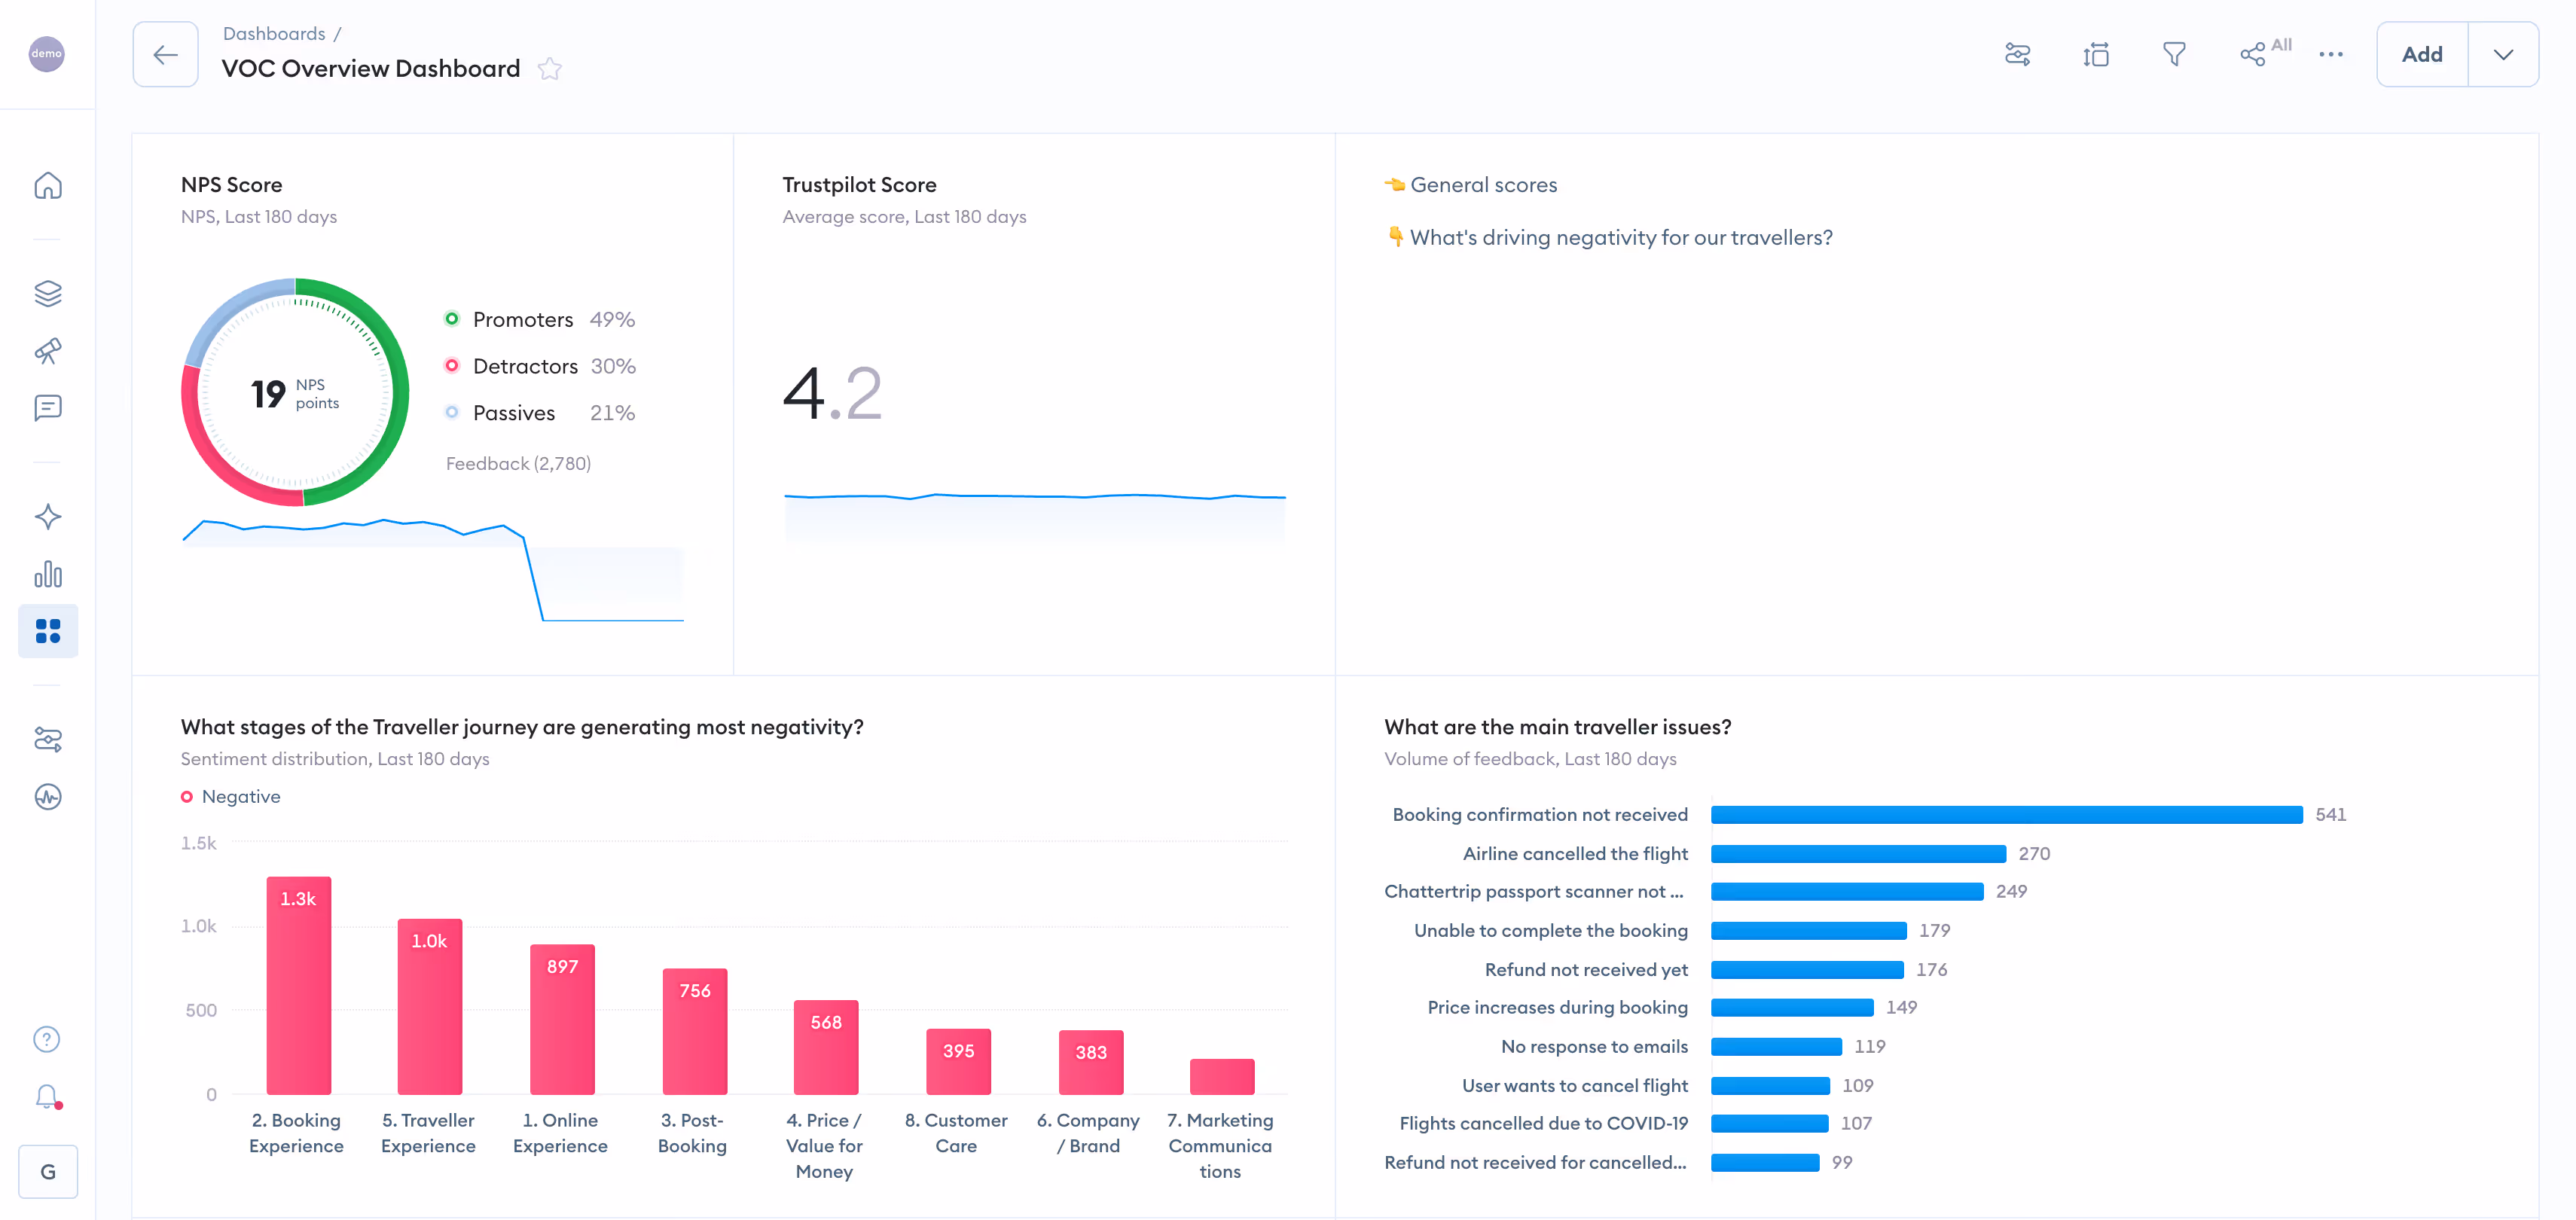Open the three-dots more options menu
The height and width of the screenshot is (1220, 2576).
pyautogui.click(x=2330, y=55)
